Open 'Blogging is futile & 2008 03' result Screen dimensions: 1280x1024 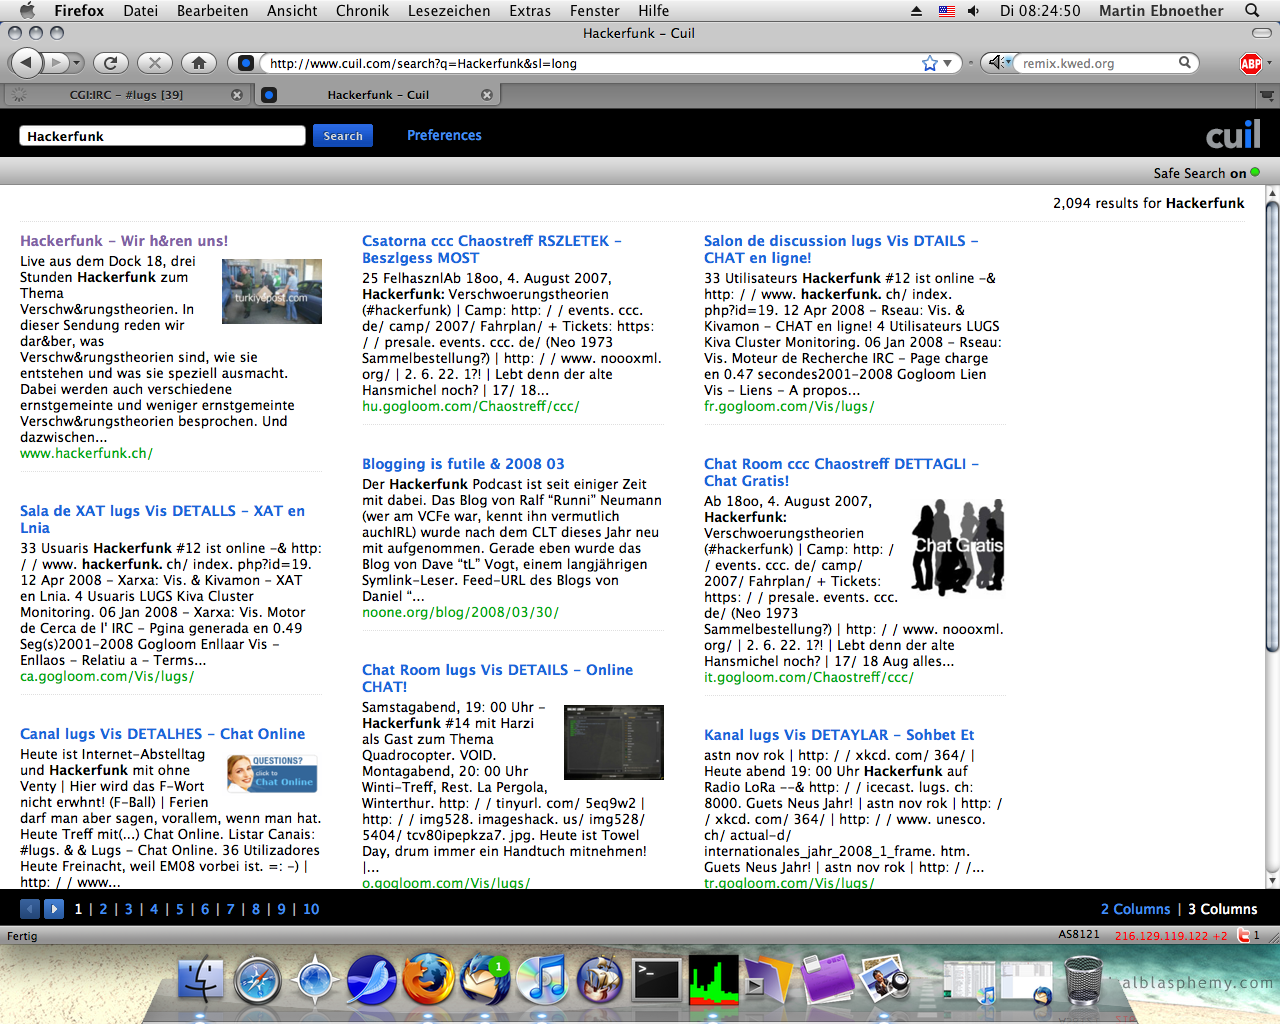pyautogui.click(x=463, y=464)
